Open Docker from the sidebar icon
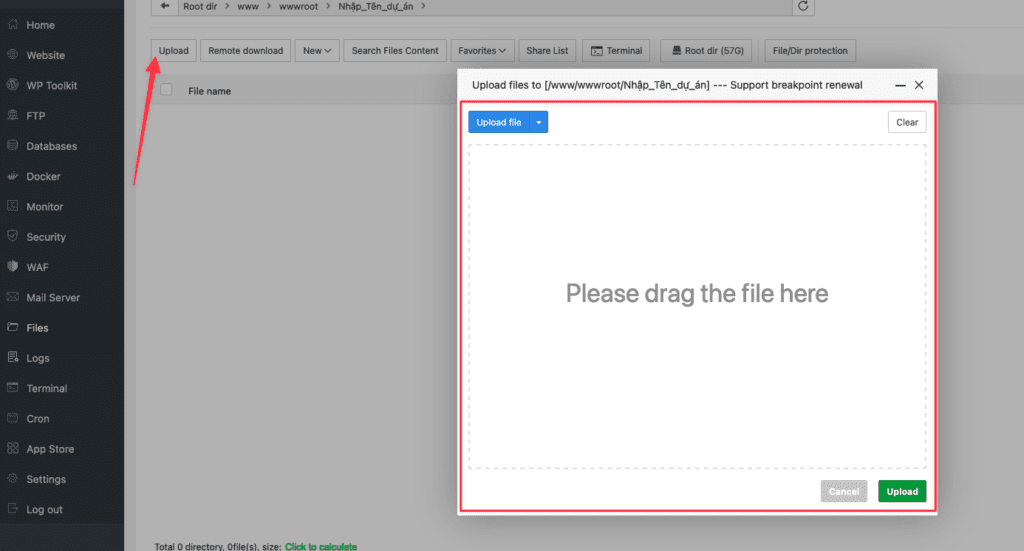The image size is (1024, 551). (12, 176)
